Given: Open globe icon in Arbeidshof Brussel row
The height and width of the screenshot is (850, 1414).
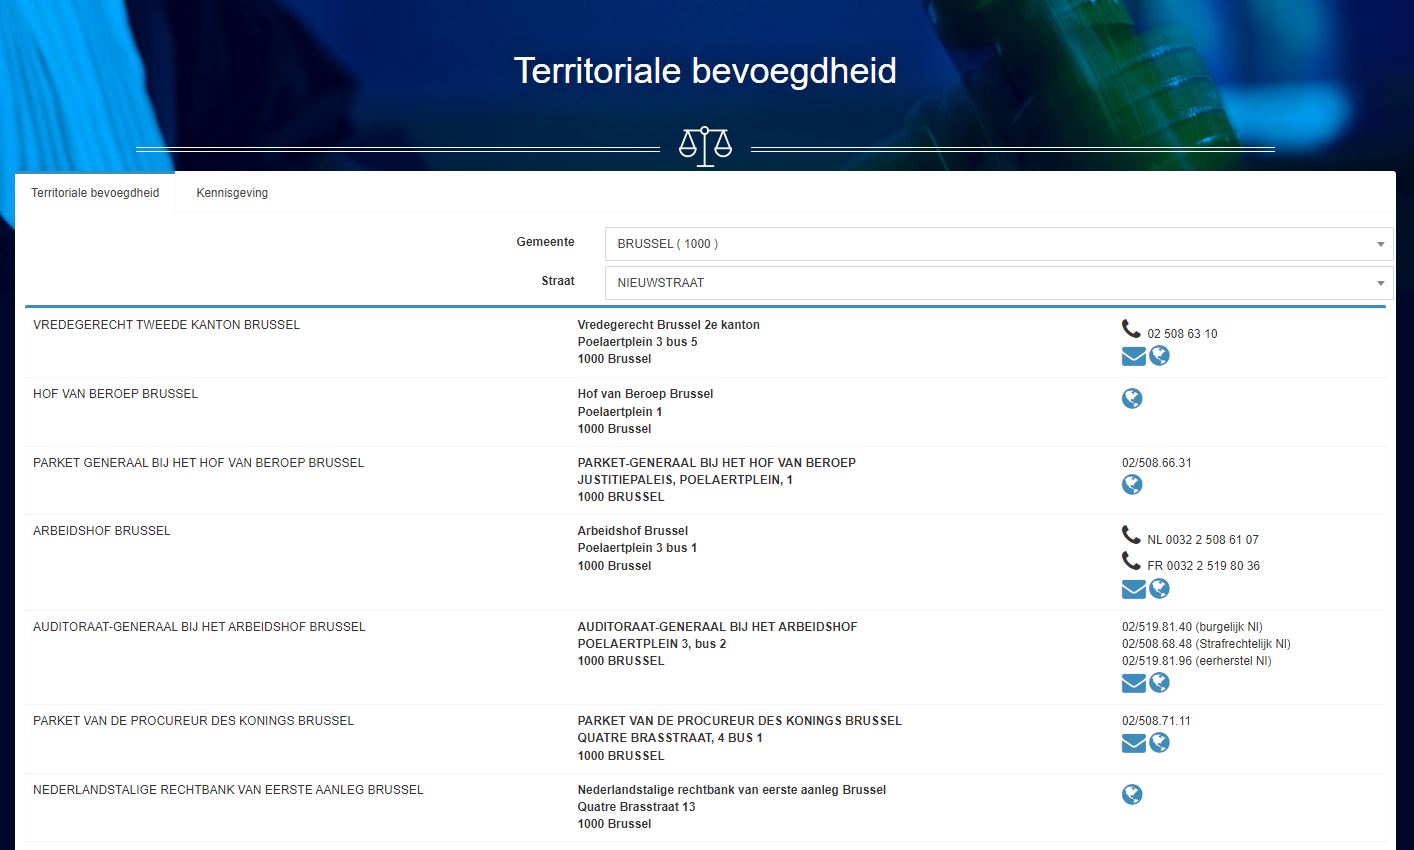Looking at the screenshot, I should [x=1159, y=589].
